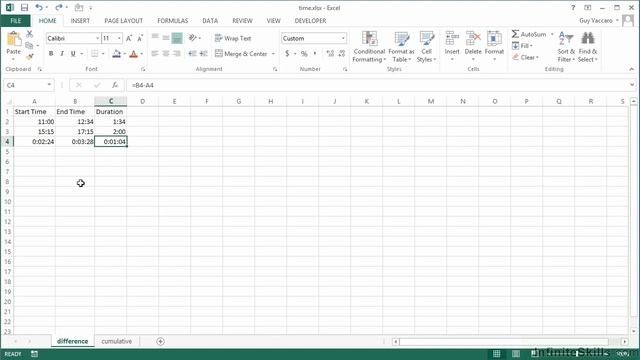
Task: Click the red font color A
Action: pos(133,53)
